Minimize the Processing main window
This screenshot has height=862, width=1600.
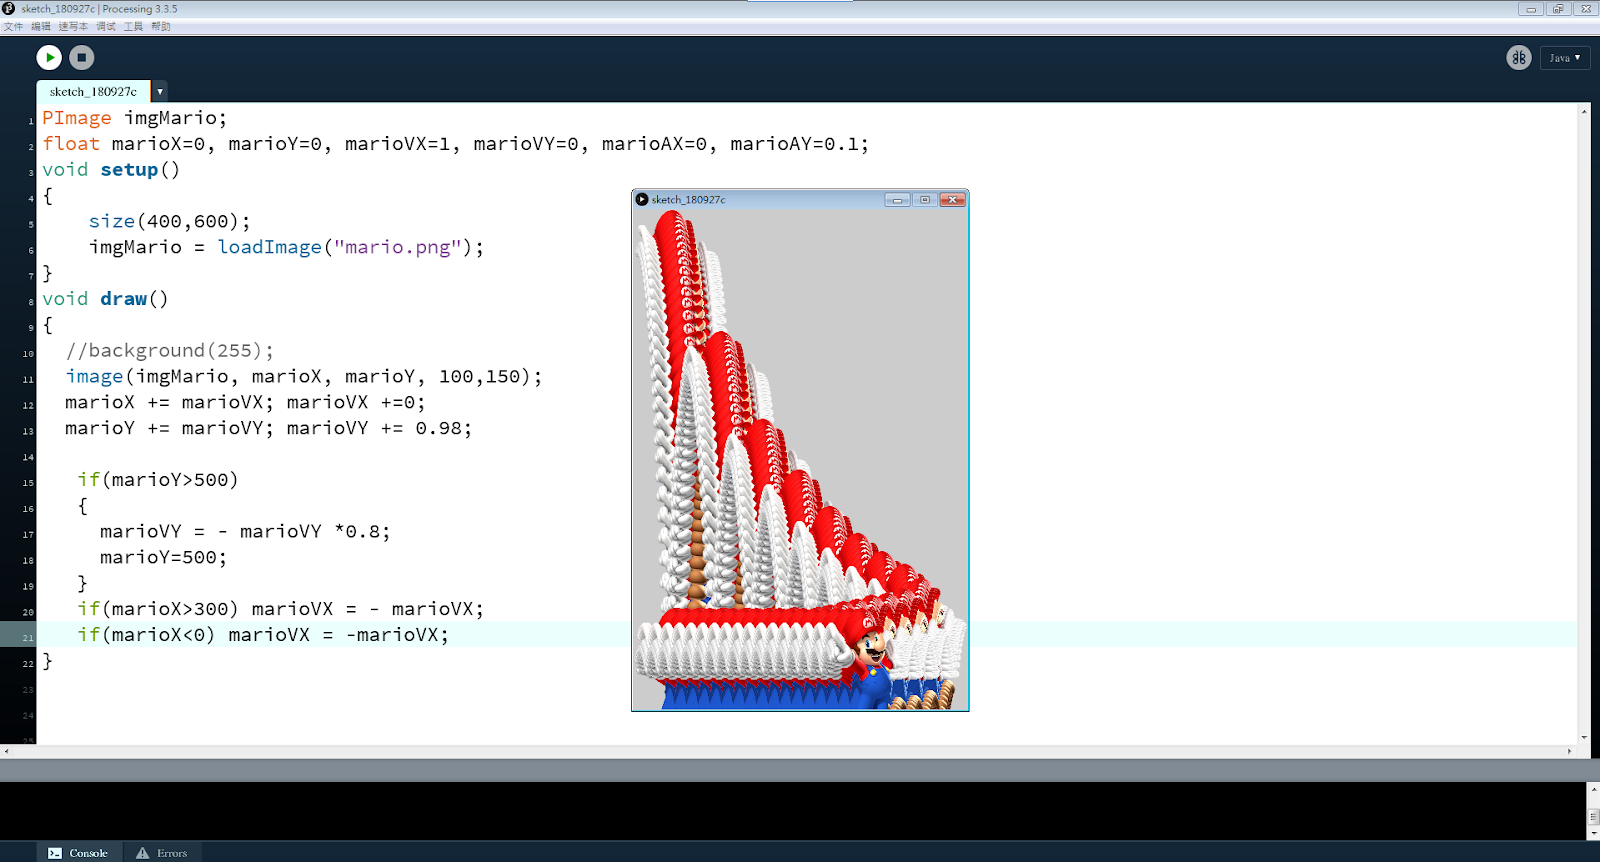[1530, 9]
